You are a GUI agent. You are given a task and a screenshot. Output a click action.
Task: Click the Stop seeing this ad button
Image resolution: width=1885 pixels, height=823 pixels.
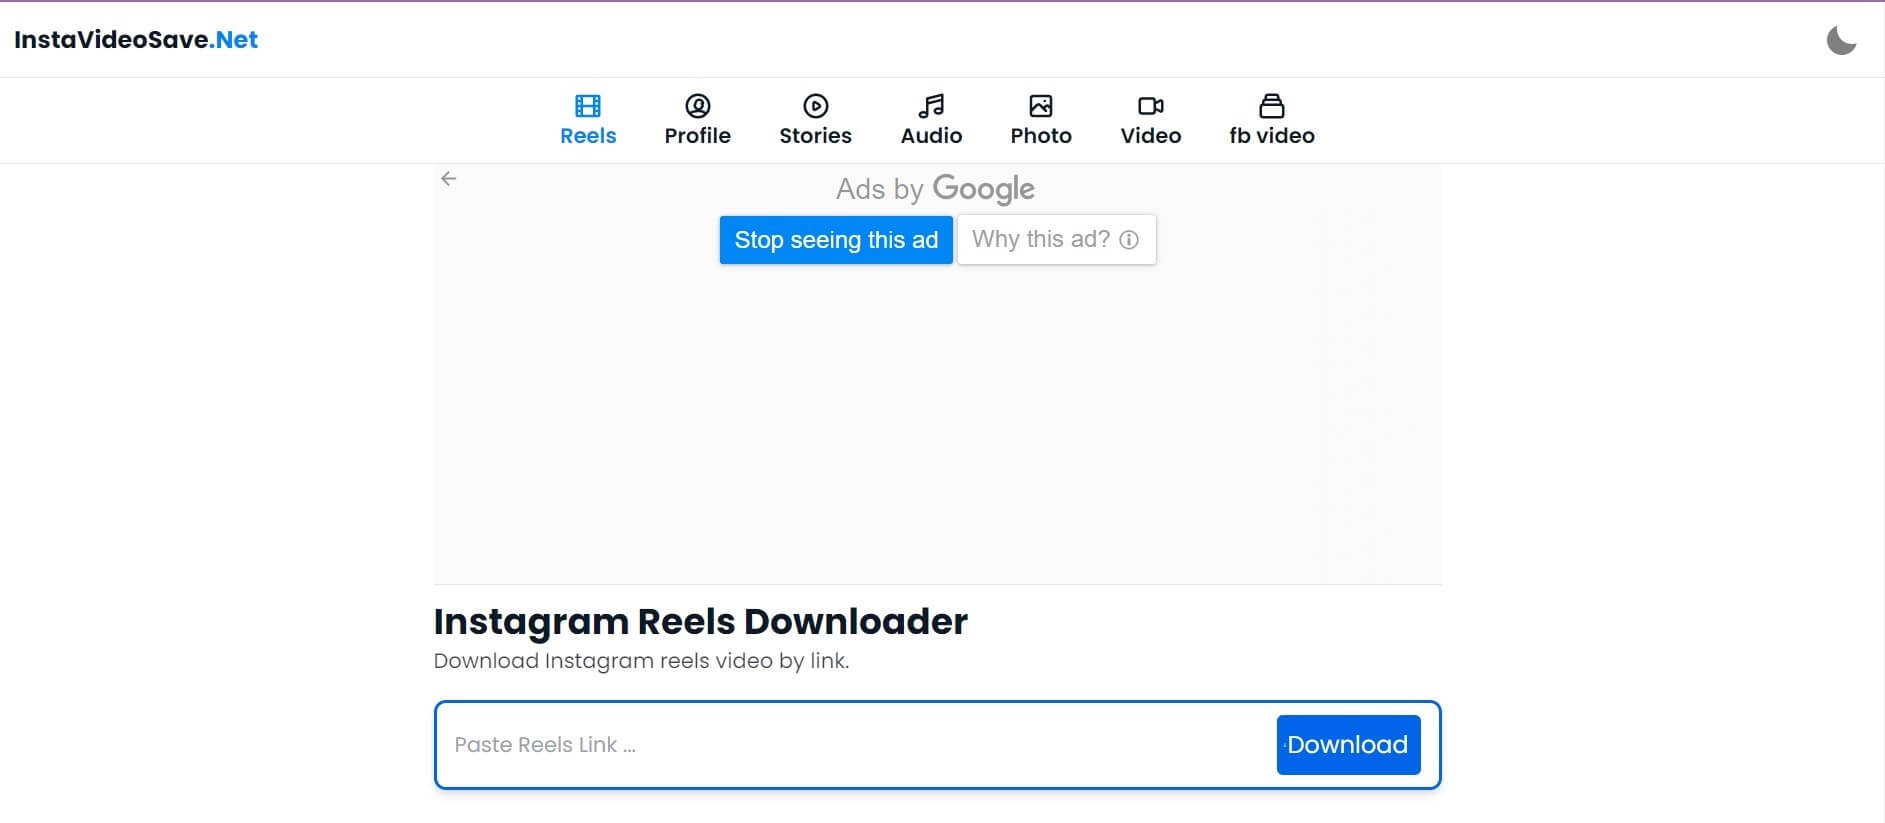click(836, 240)
